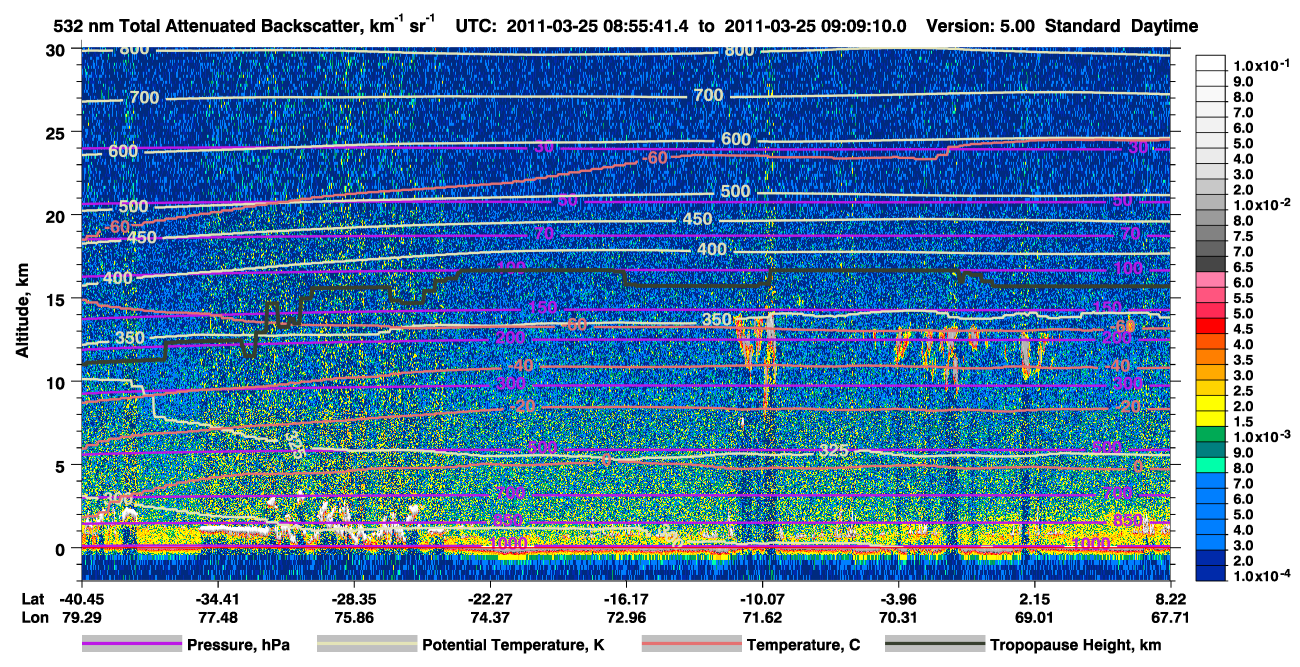This screenshot has width=1300, height=667.
Task: Click longitude value 67.71
Action: pos(1172,617)
